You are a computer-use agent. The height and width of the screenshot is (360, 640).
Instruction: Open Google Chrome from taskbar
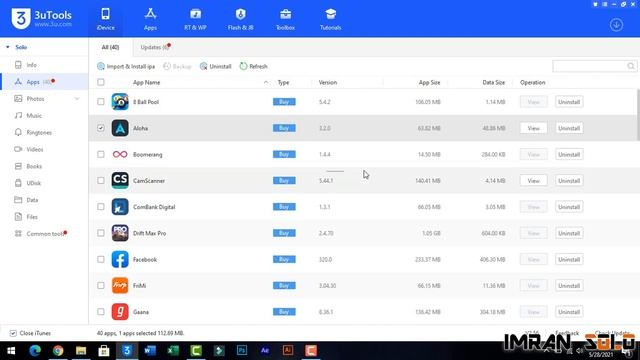coord(58,351)
